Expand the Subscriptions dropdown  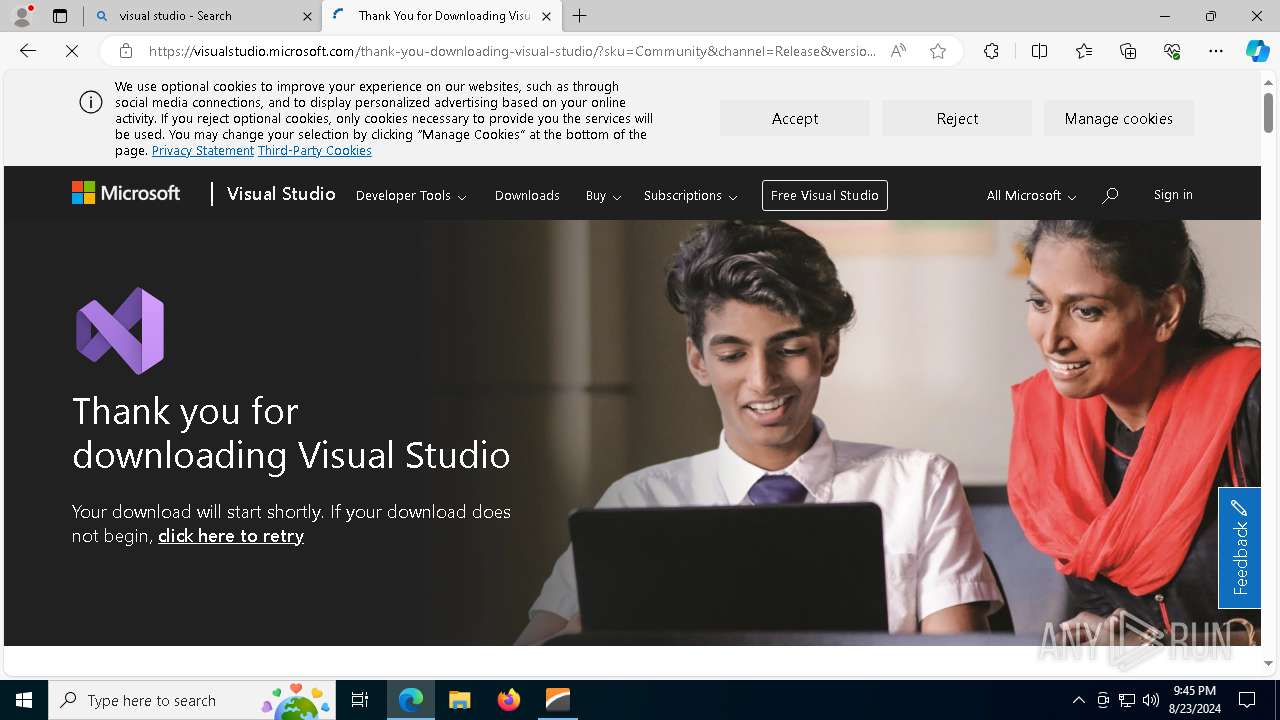690,196
